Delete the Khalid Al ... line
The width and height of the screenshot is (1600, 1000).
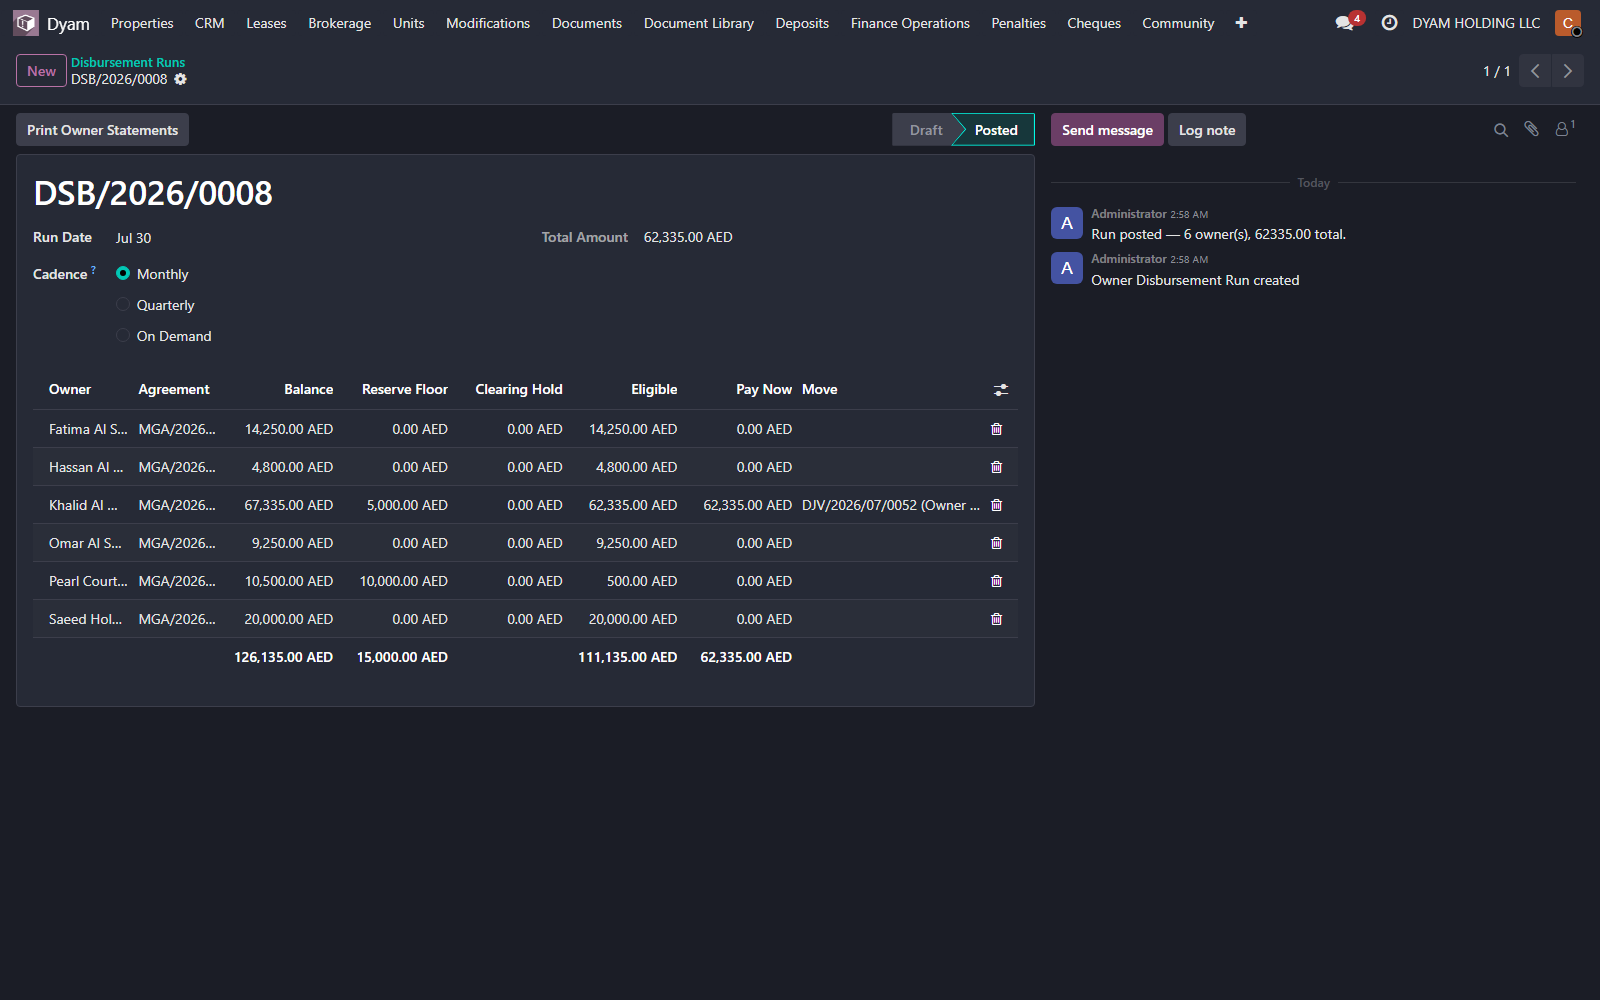click(x=996, y=505)
